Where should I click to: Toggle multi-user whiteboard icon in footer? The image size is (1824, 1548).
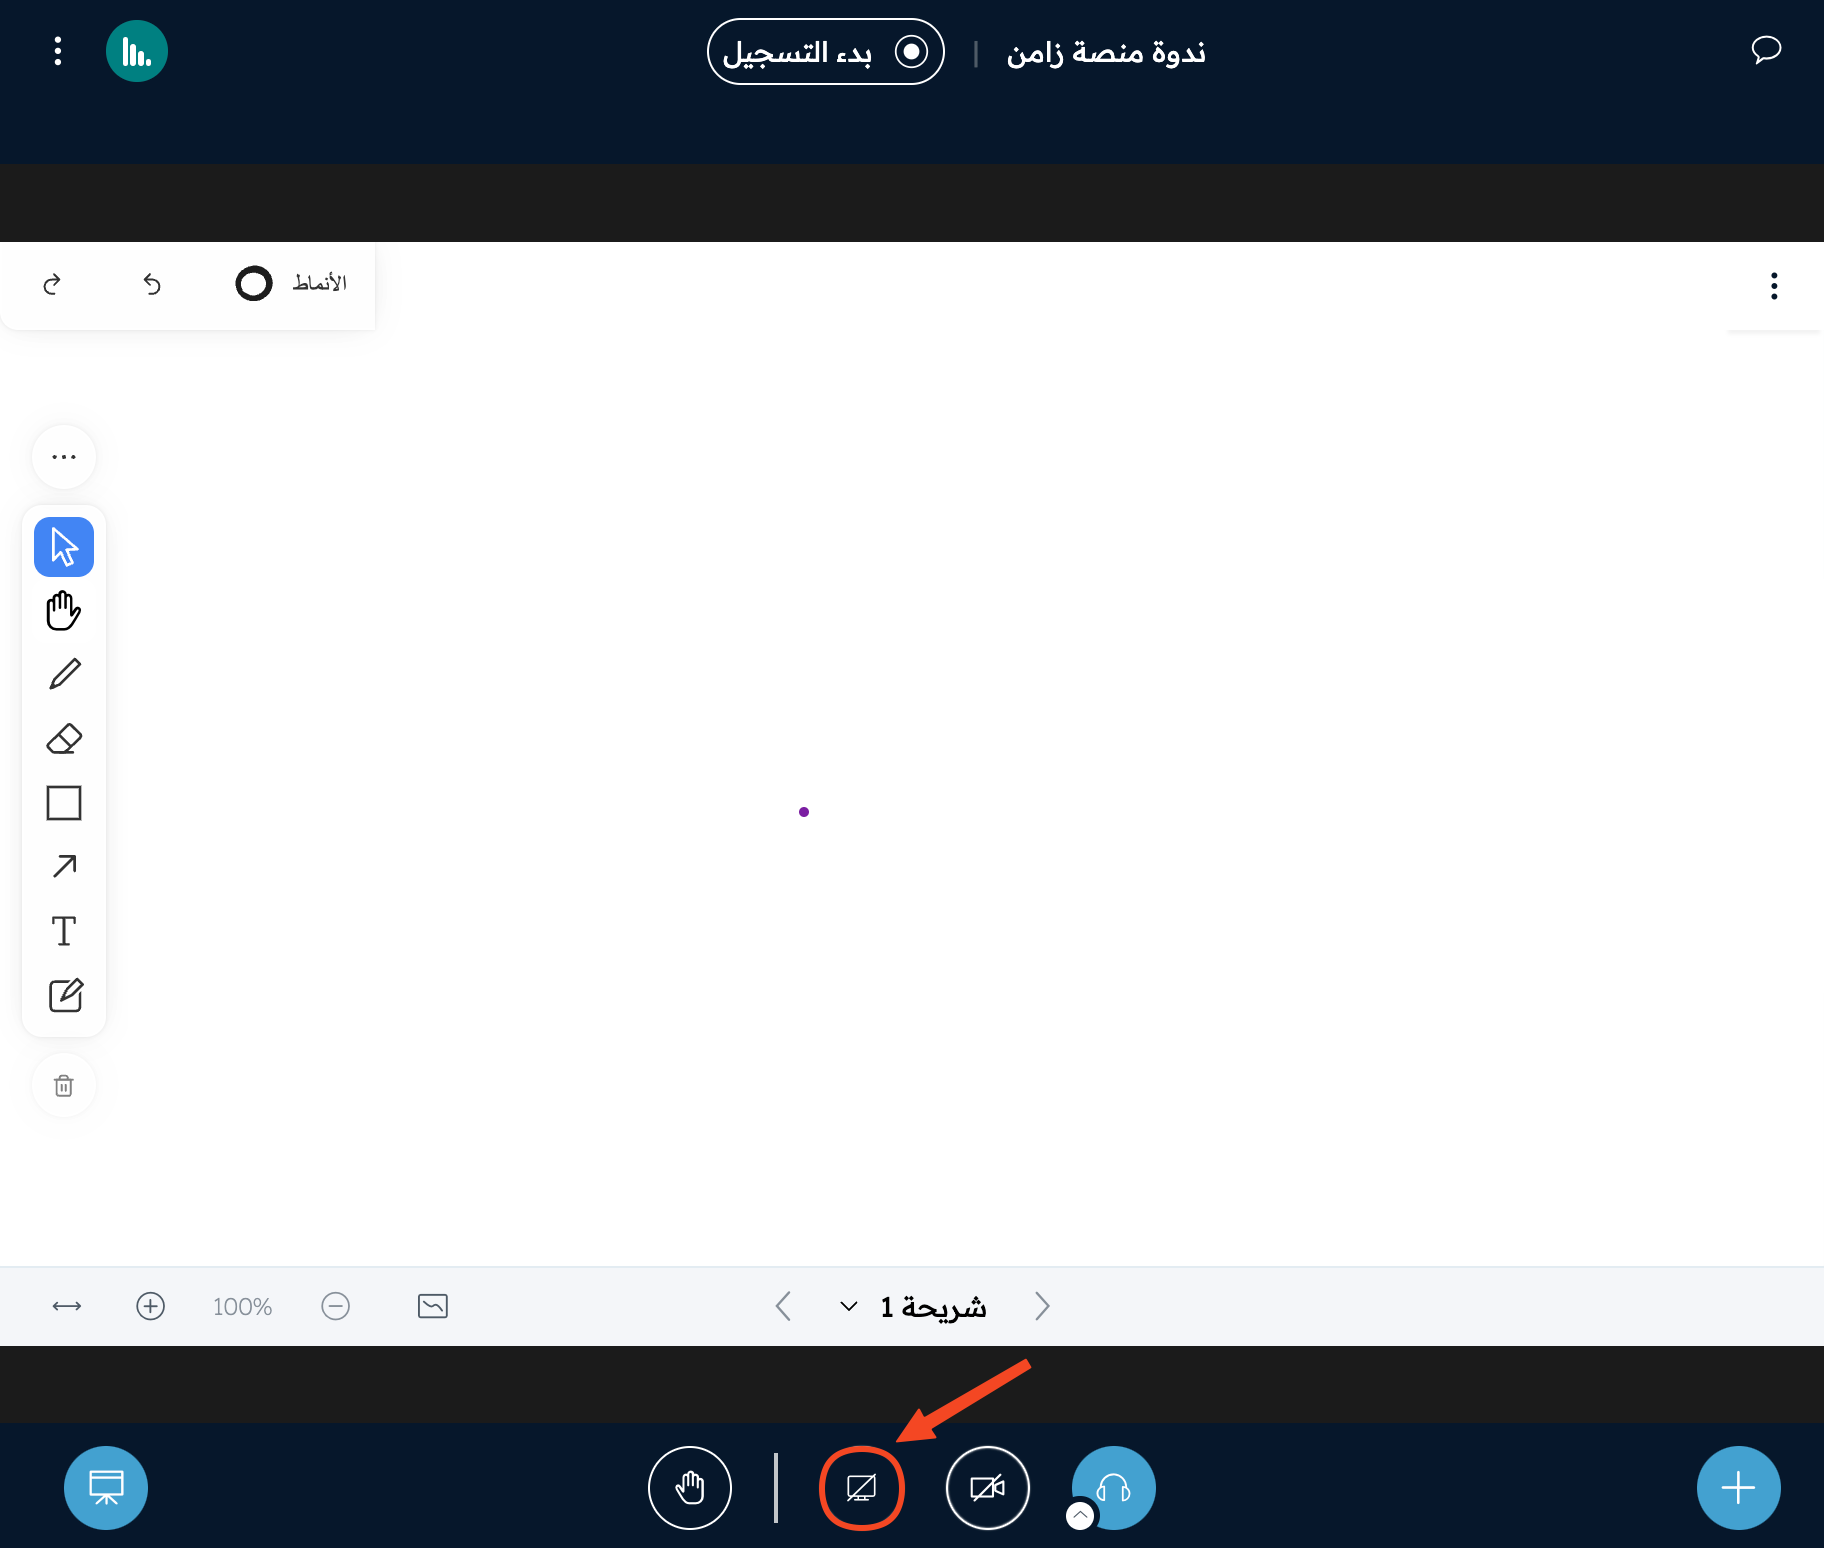pyautogui.click(x=433, y=1306)
